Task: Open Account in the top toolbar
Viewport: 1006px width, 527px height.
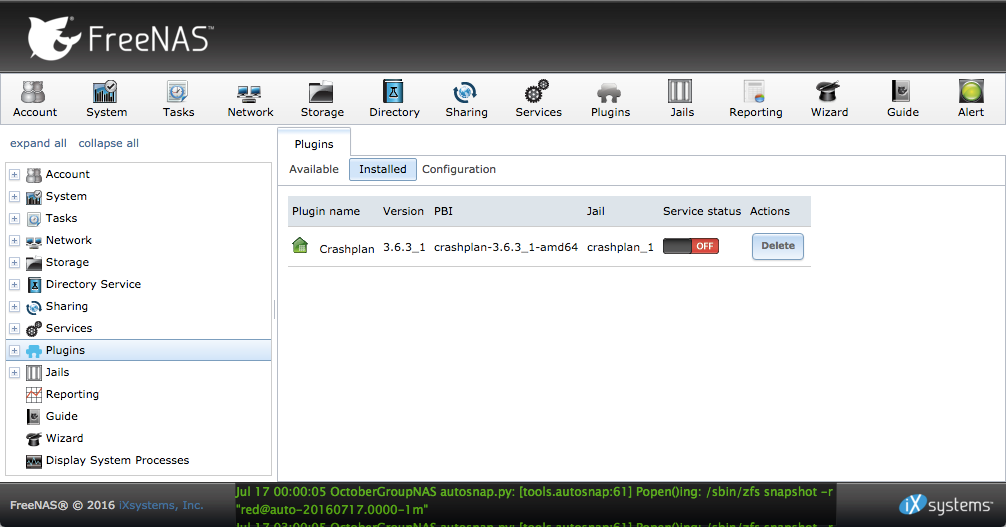Action: [35, 99]
